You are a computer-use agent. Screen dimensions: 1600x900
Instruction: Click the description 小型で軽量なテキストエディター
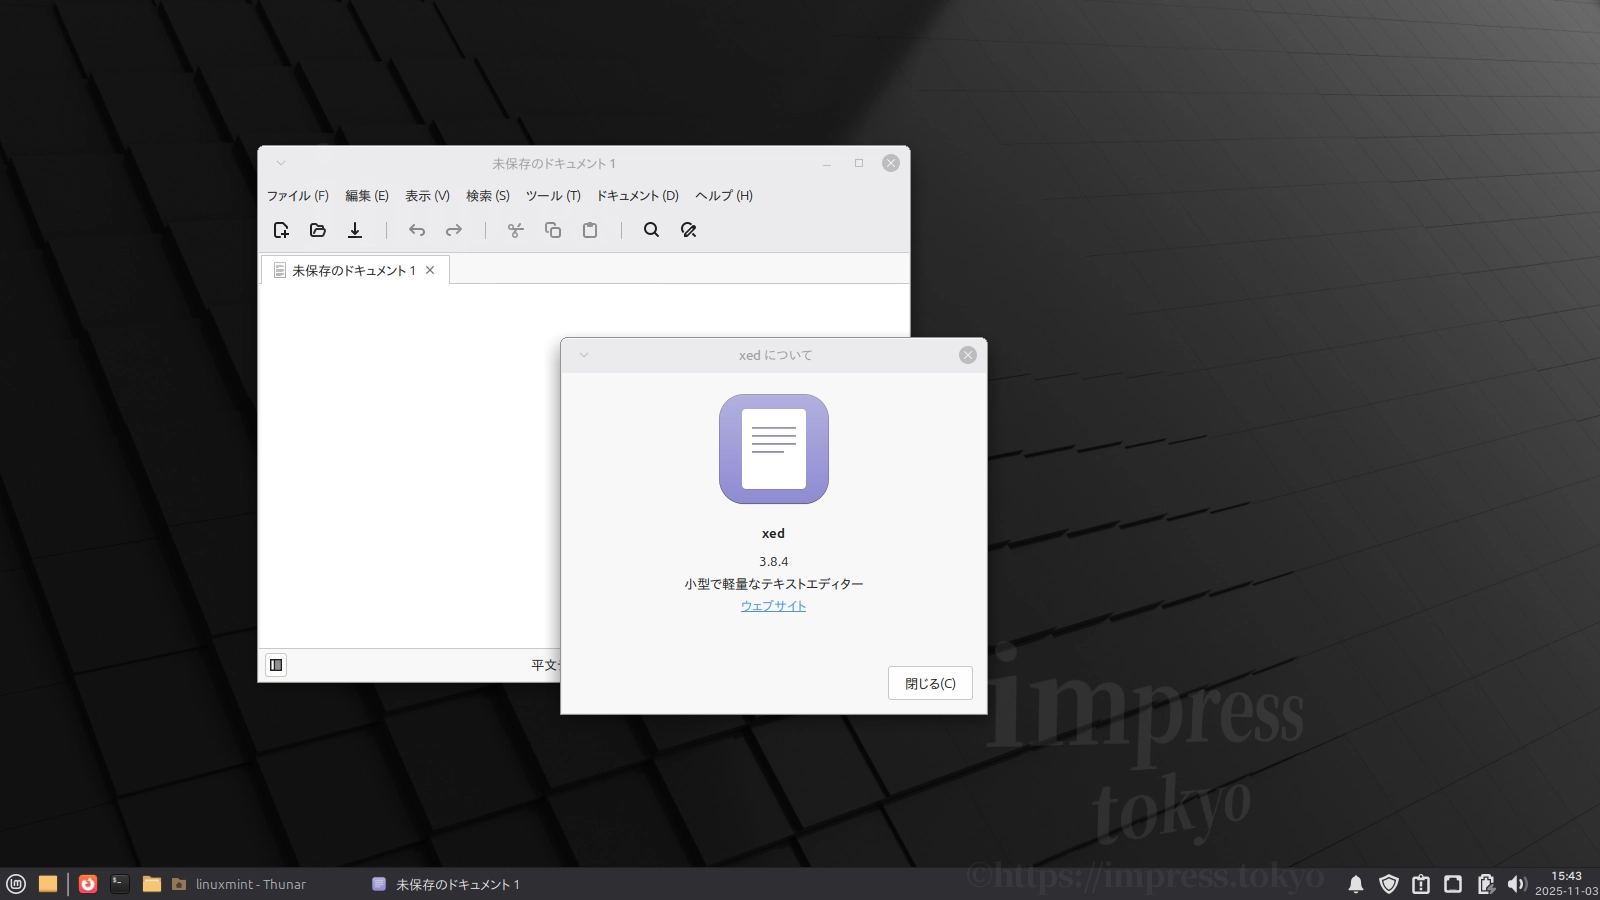click(x=774, y=584)
